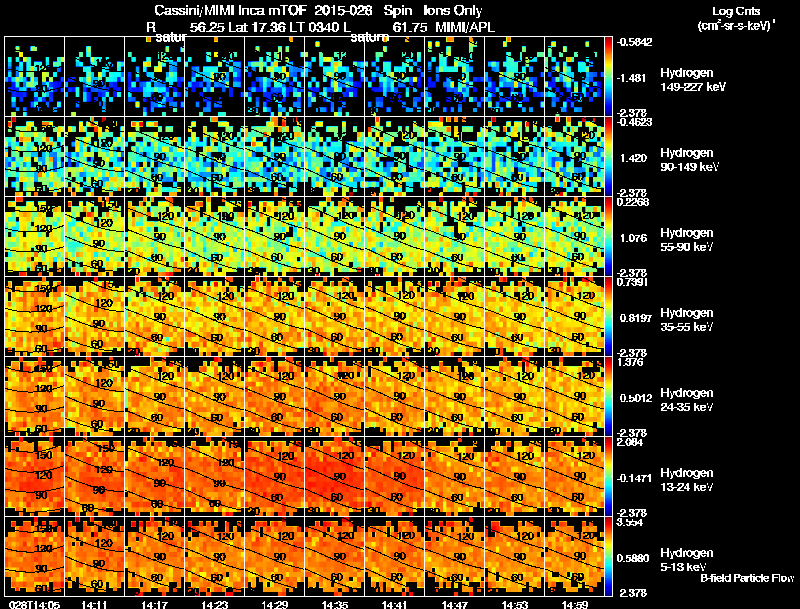Open the 149-227 keV panel at 14:41

coord(395,77)
